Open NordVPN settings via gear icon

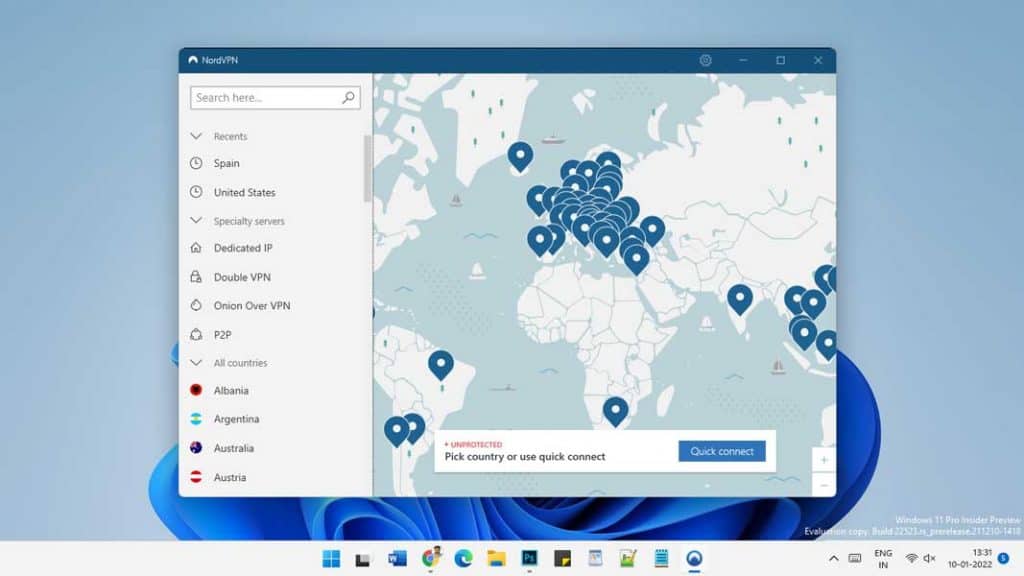(706, 60)
